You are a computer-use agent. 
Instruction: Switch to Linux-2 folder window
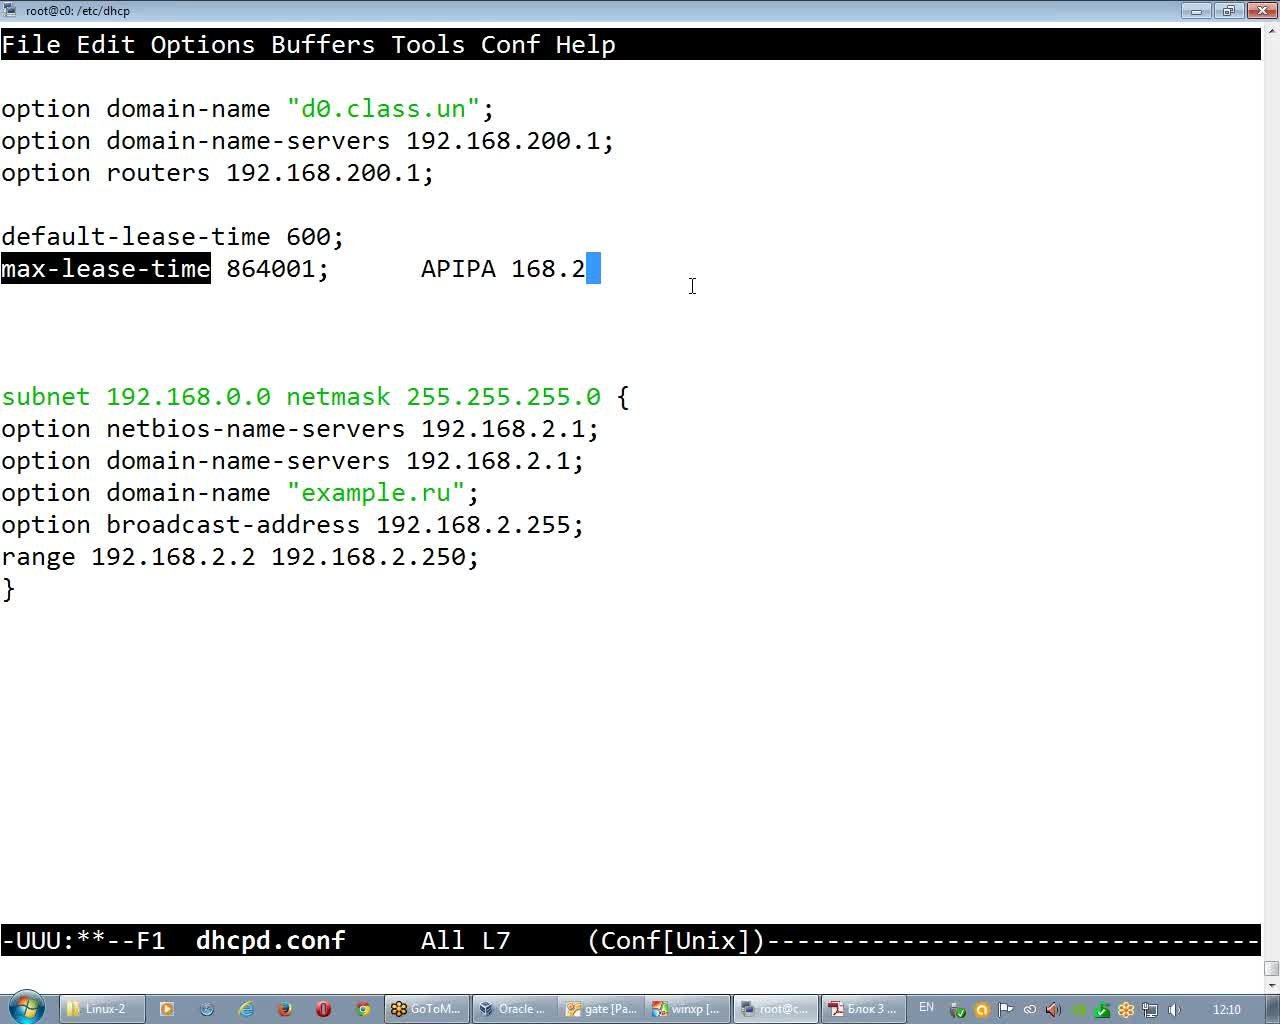tap(102, 1009)
